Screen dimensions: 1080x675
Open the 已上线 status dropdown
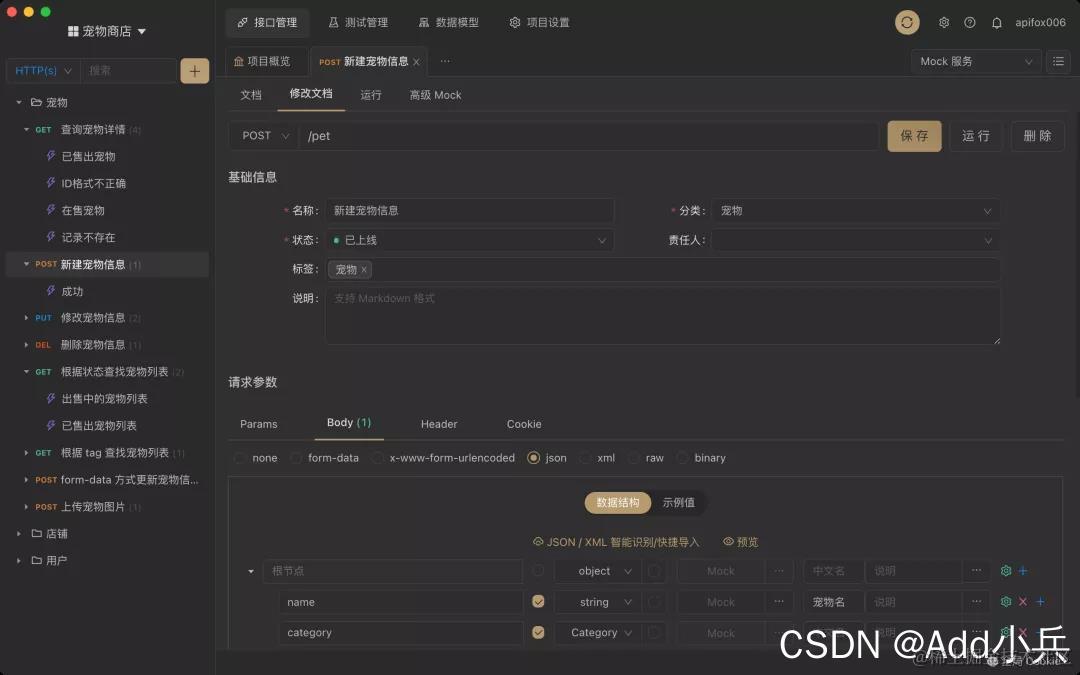[x=470, y=240]
